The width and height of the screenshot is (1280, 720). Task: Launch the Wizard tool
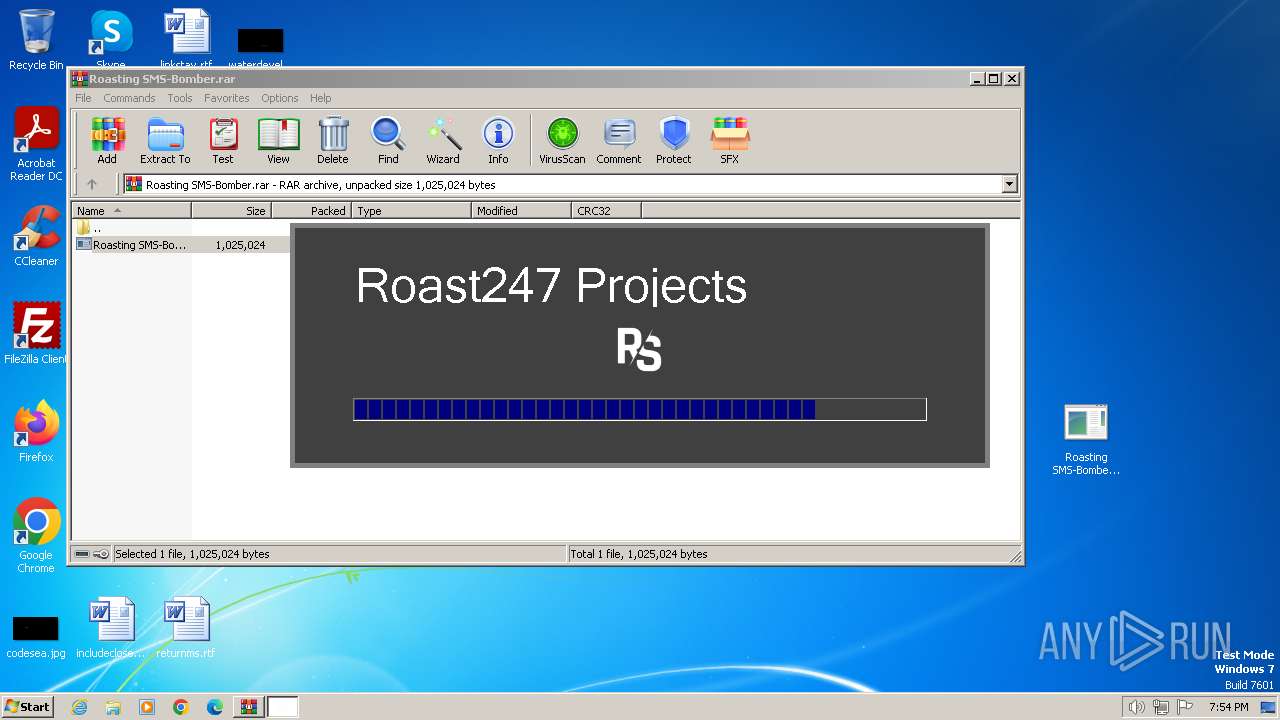coord(443,140)
